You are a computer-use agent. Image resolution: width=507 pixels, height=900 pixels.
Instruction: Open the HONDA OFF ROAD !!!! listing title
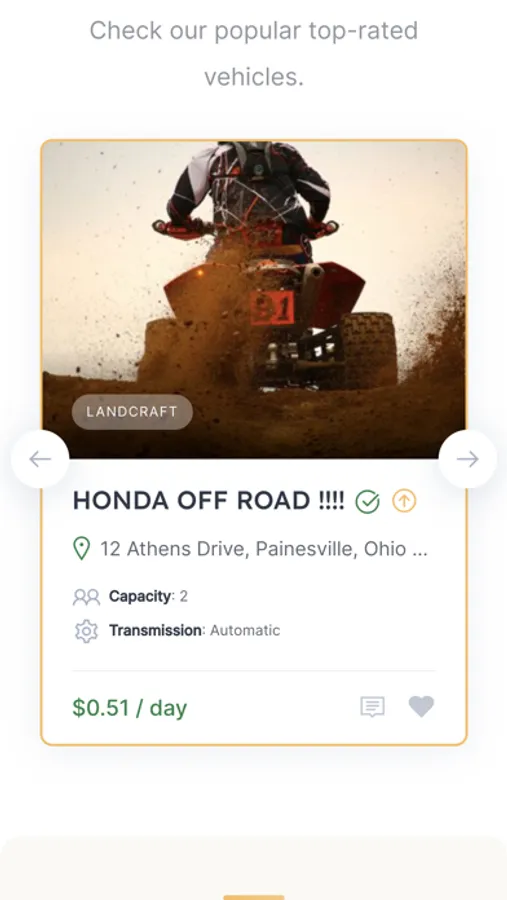tap(208, 501)
